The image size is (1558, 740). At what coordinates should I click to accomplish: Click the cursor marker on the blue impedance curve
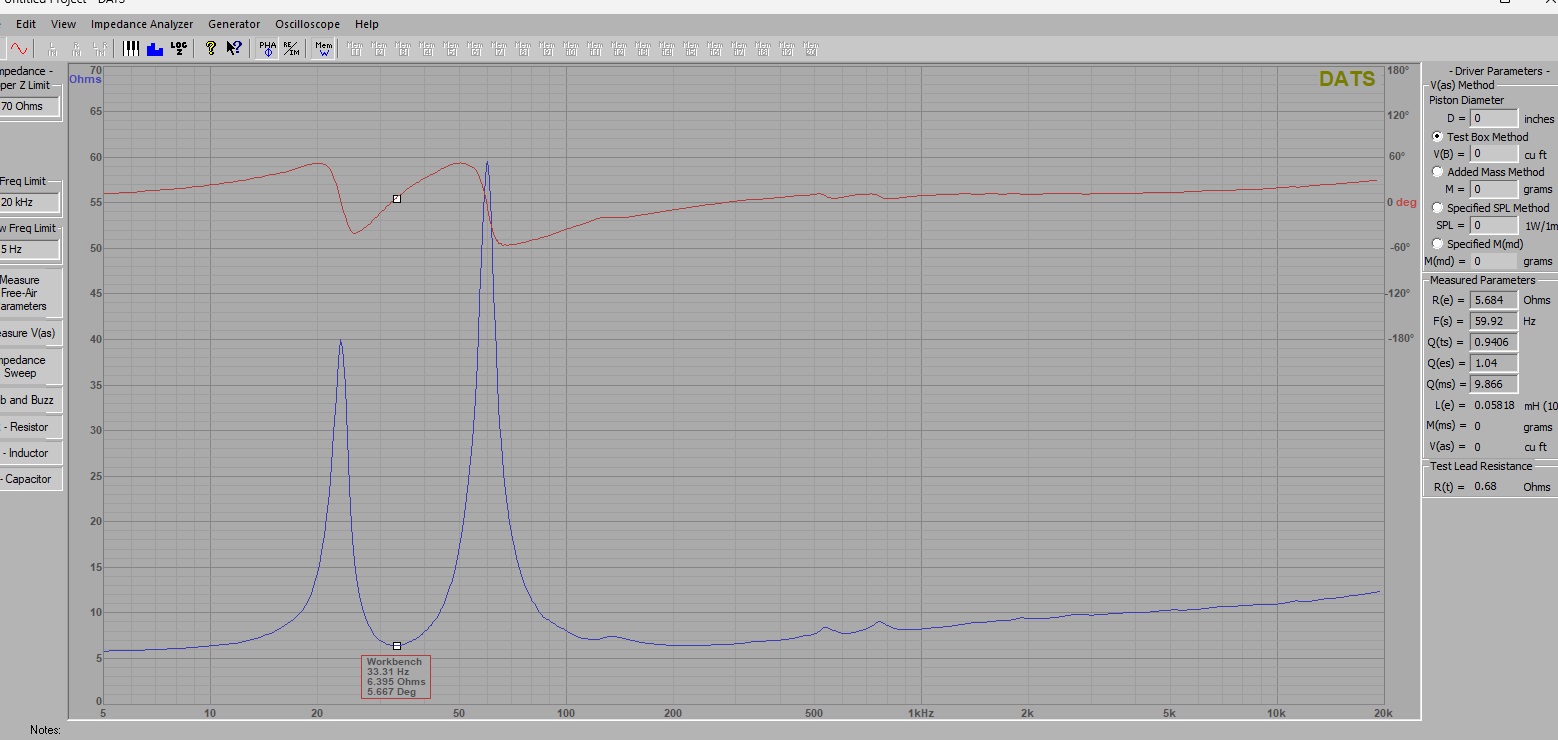397,646
